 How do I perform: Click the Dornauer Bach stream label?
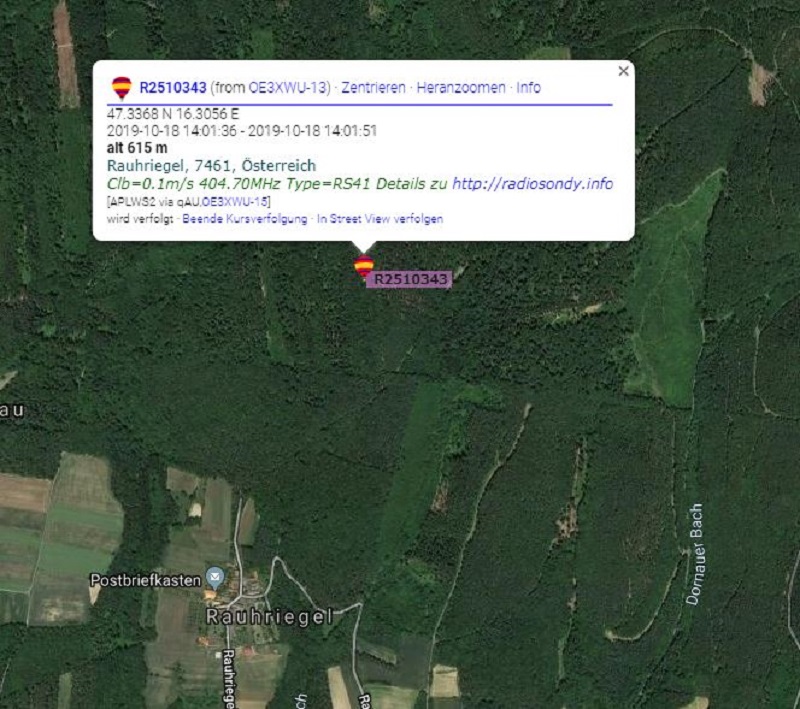tap(695, 554)
